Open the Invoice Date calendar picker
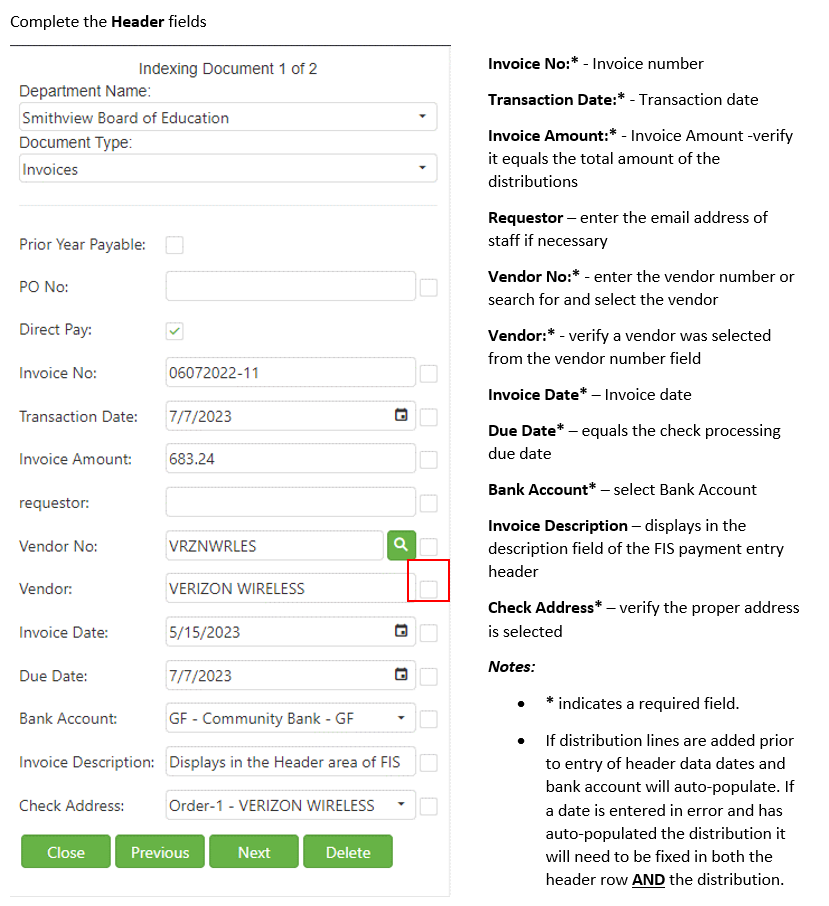The image size is (829, 906). click(x=401, y=632)
